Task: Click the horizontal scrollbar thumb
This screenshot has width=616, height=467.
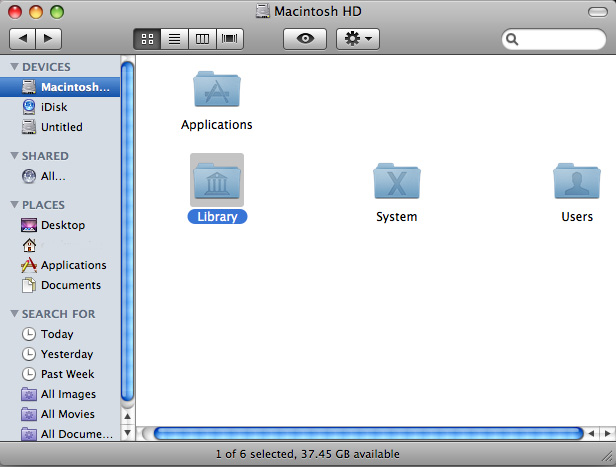Action: point(368,434)
